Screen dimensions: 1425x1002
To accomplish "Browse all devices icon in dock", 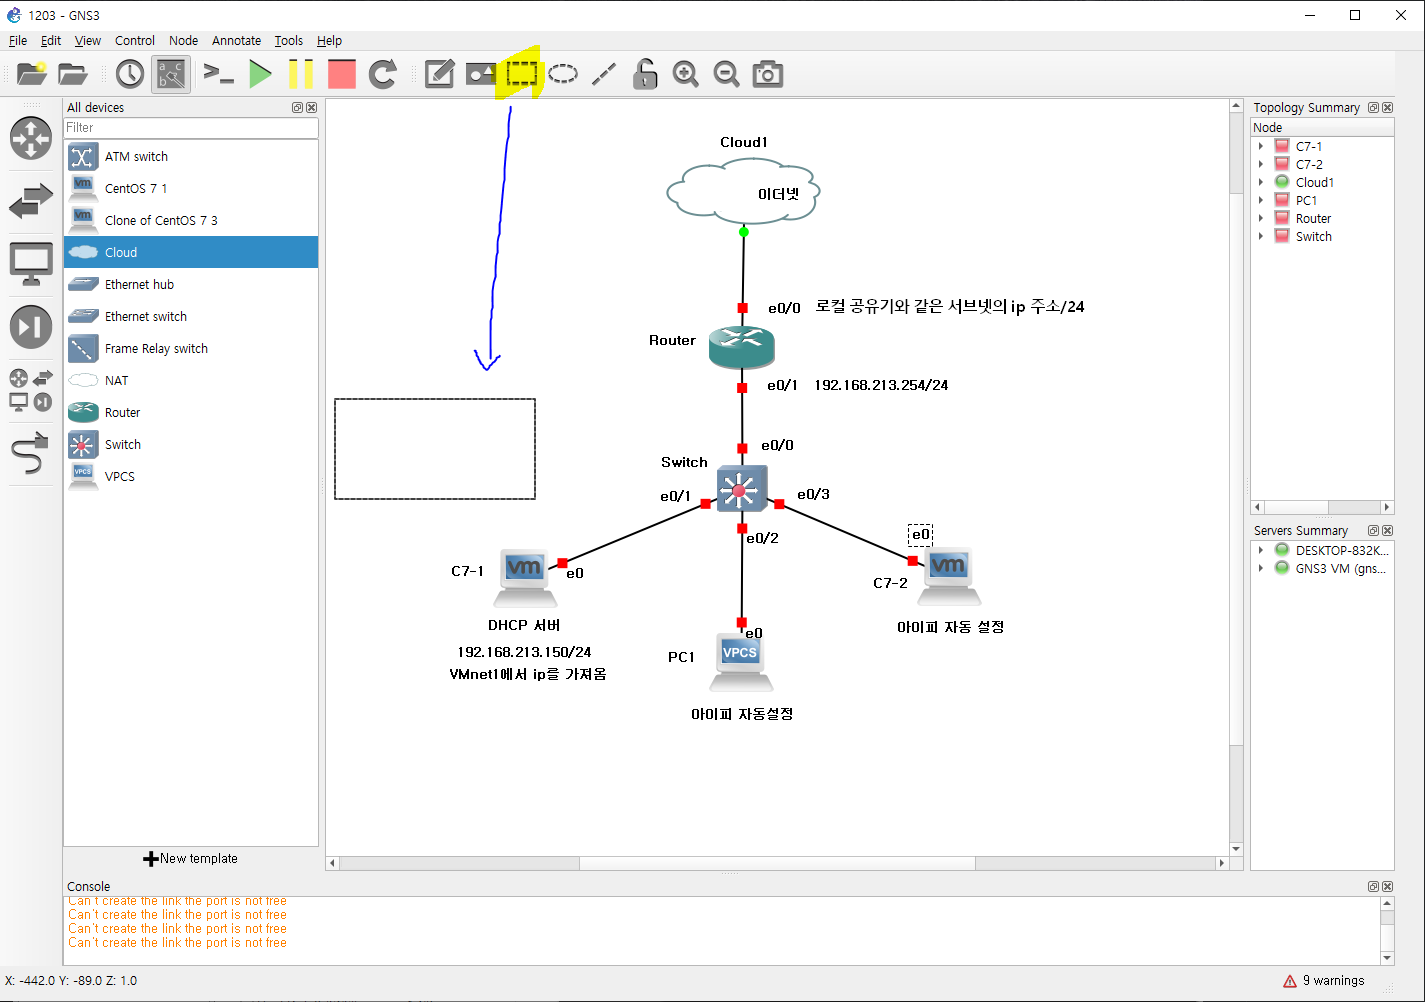I will [x=31, y=390].
